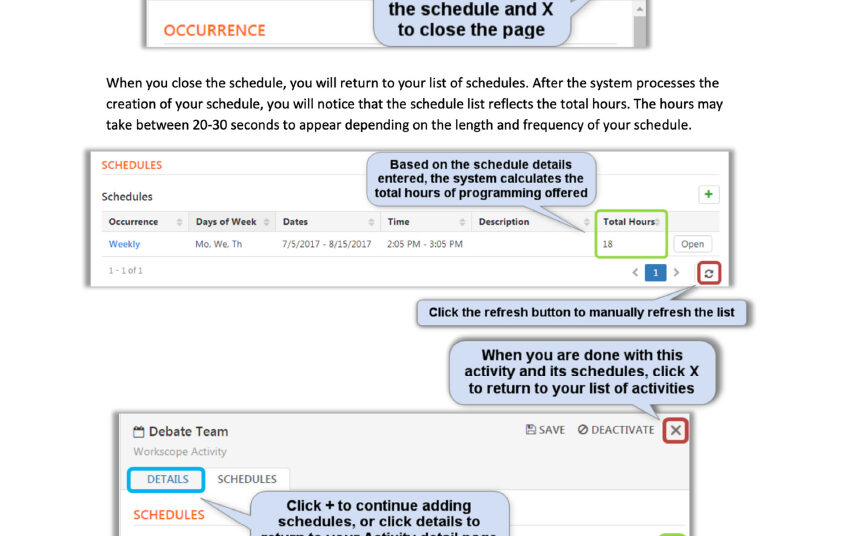This screenshot has width=842, height=536.
Task: Close the Debate Team activity with X
Action: tap(676, 430)
